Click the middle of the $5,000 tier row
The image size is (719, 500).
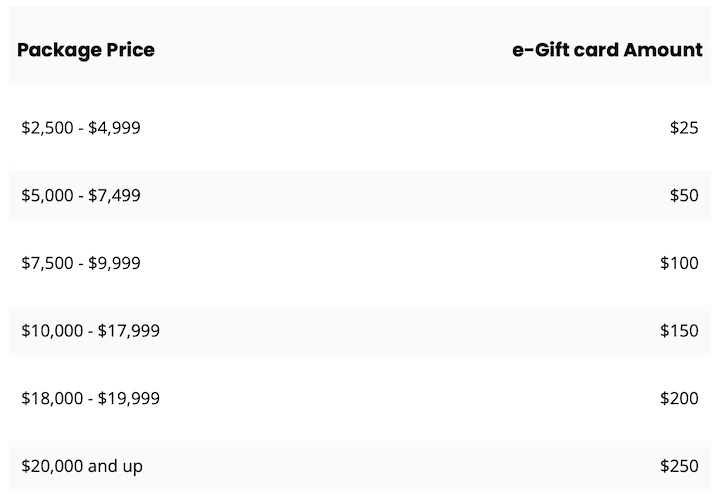(360, 195)
